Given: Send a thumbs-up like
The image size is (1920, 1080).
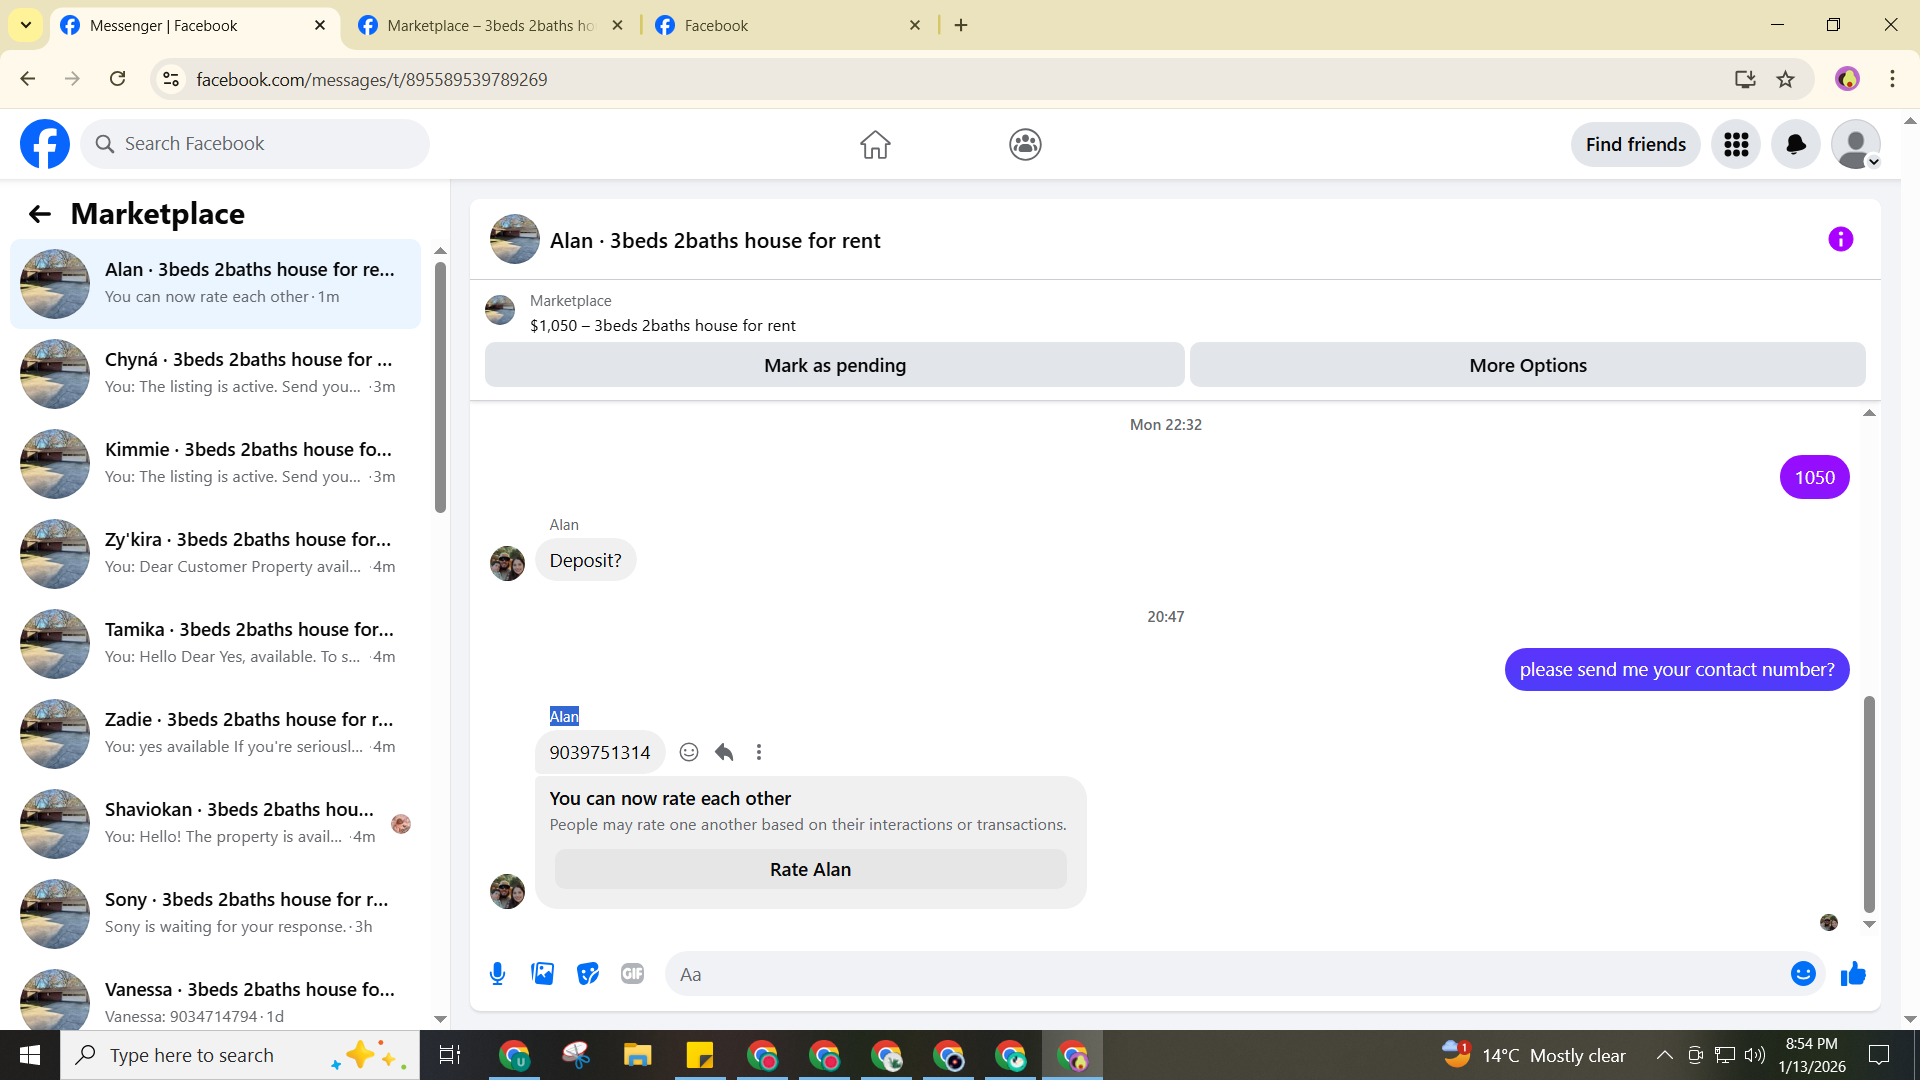Looking at the screenshot, I should point(1853,974).
